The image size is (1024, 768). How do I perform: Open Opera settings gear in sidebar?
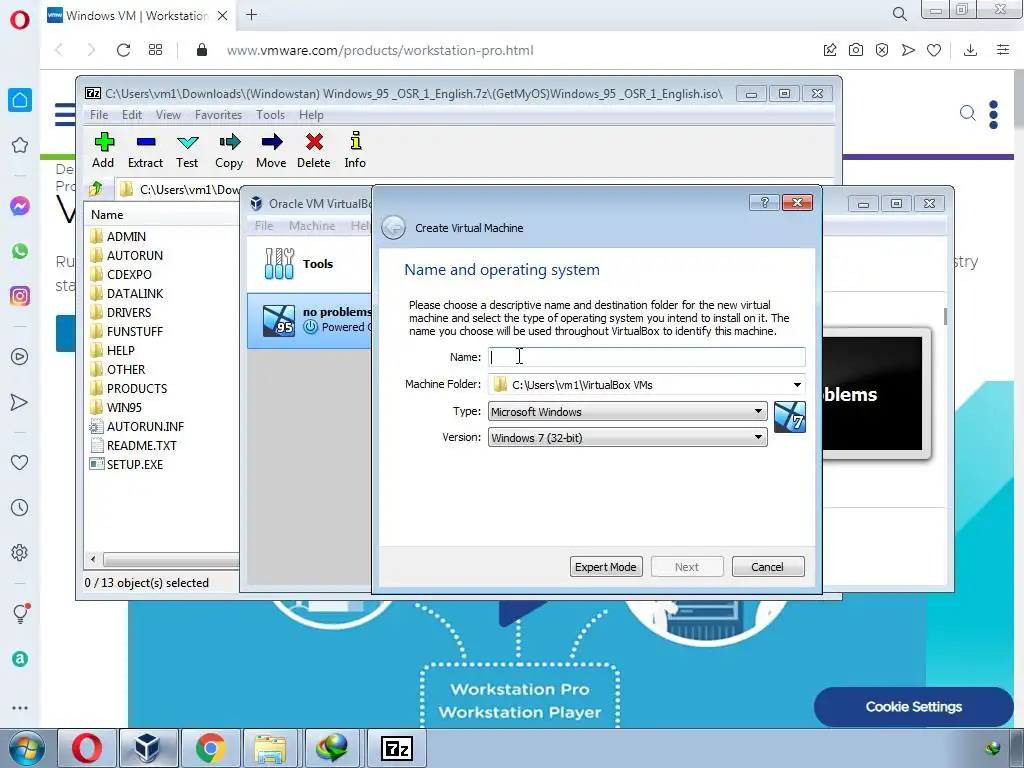[x=20, y=552]
